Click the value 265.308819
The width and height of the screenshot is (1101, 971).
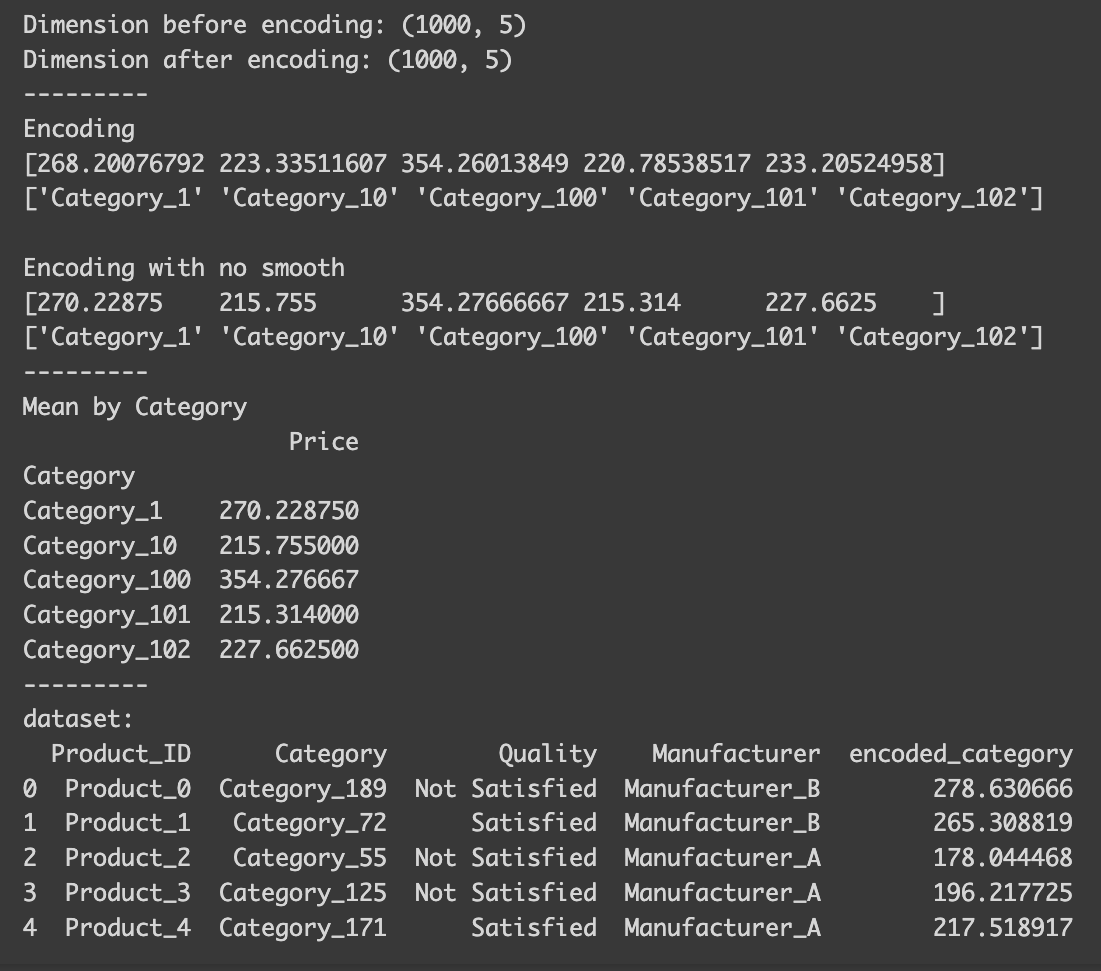coord(1002,823)
